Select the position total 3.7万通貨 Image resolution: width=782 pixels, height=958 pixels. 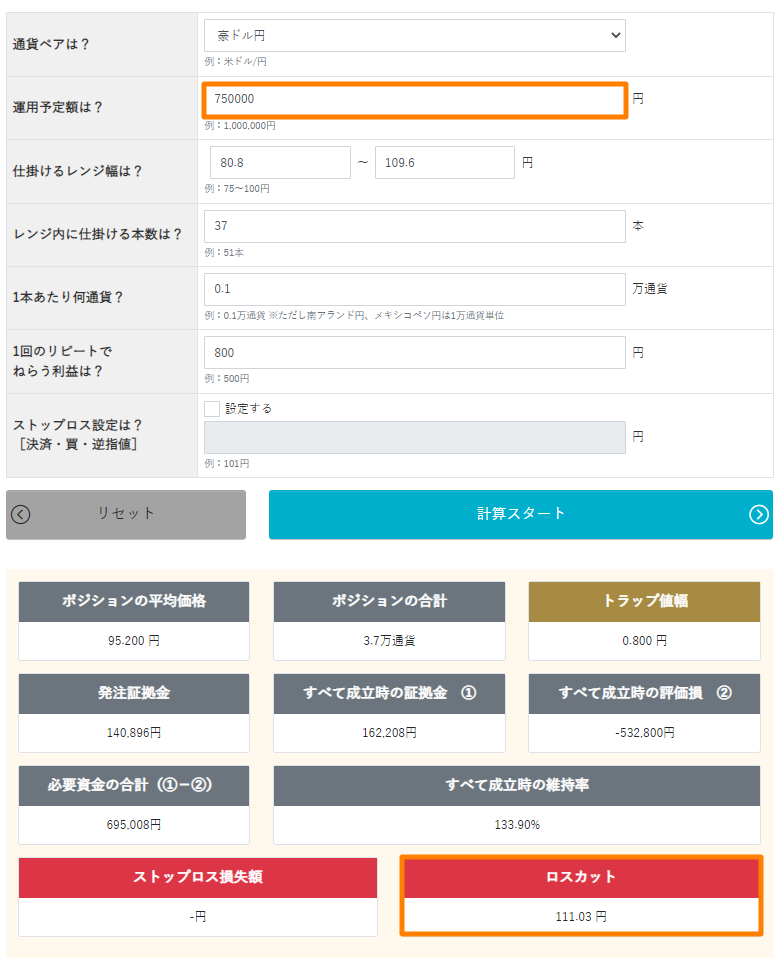coord(389,640)
